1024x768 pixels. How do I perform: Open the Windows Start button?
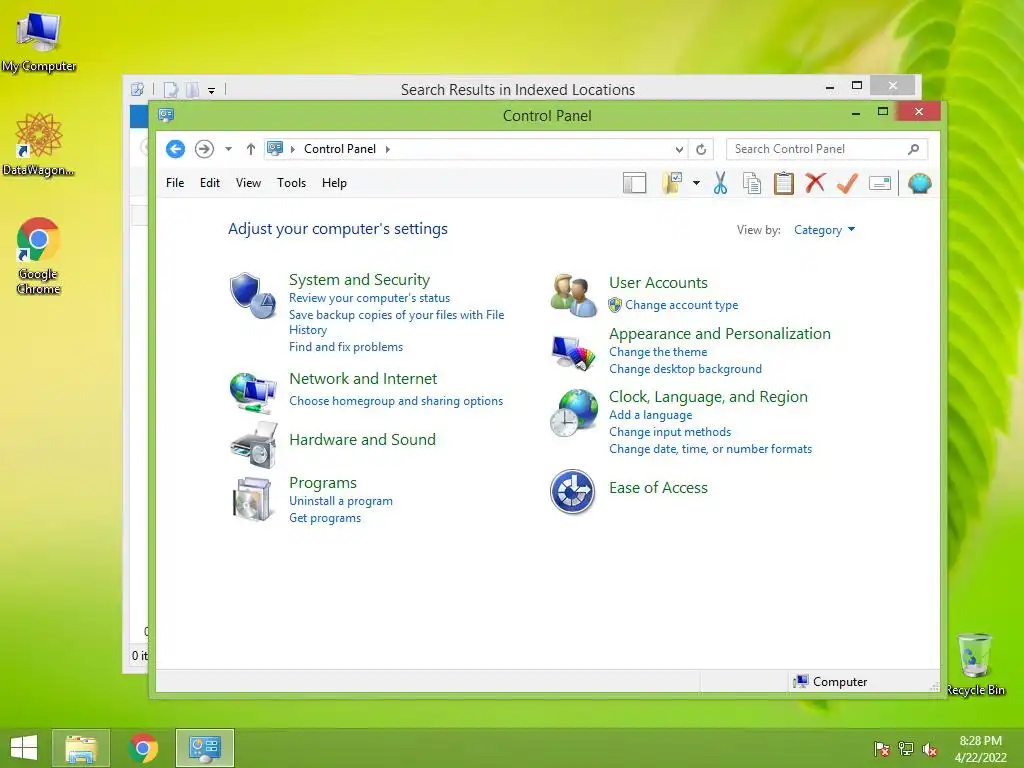(x=24, y=748)
